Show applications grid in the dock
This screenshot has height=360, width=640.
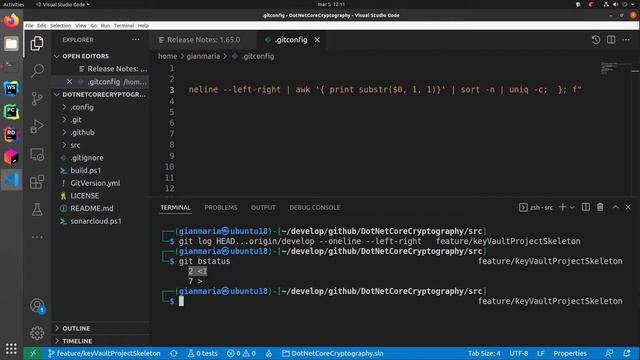pyautogui.click(x=11, y=348)
